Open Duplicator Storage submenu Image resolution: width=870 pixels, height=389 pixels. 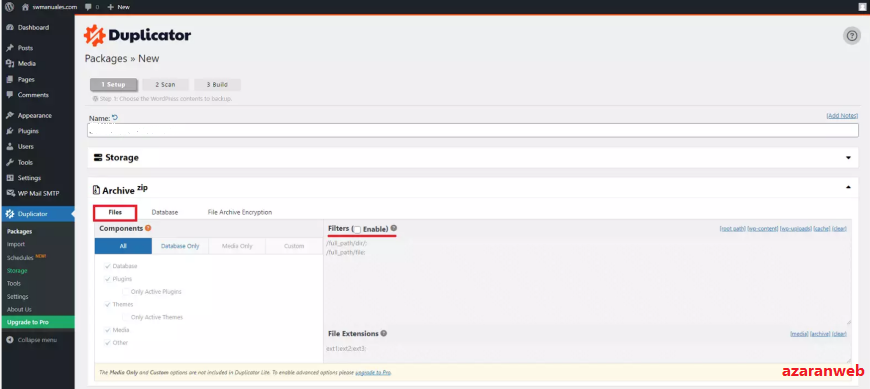(17, 271)
